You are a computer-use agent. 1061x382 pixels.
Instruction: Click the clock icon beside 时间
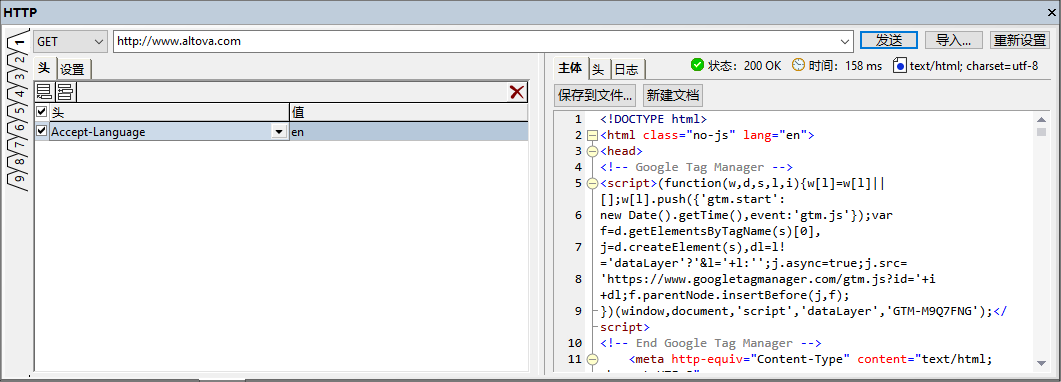click(798, 65)
